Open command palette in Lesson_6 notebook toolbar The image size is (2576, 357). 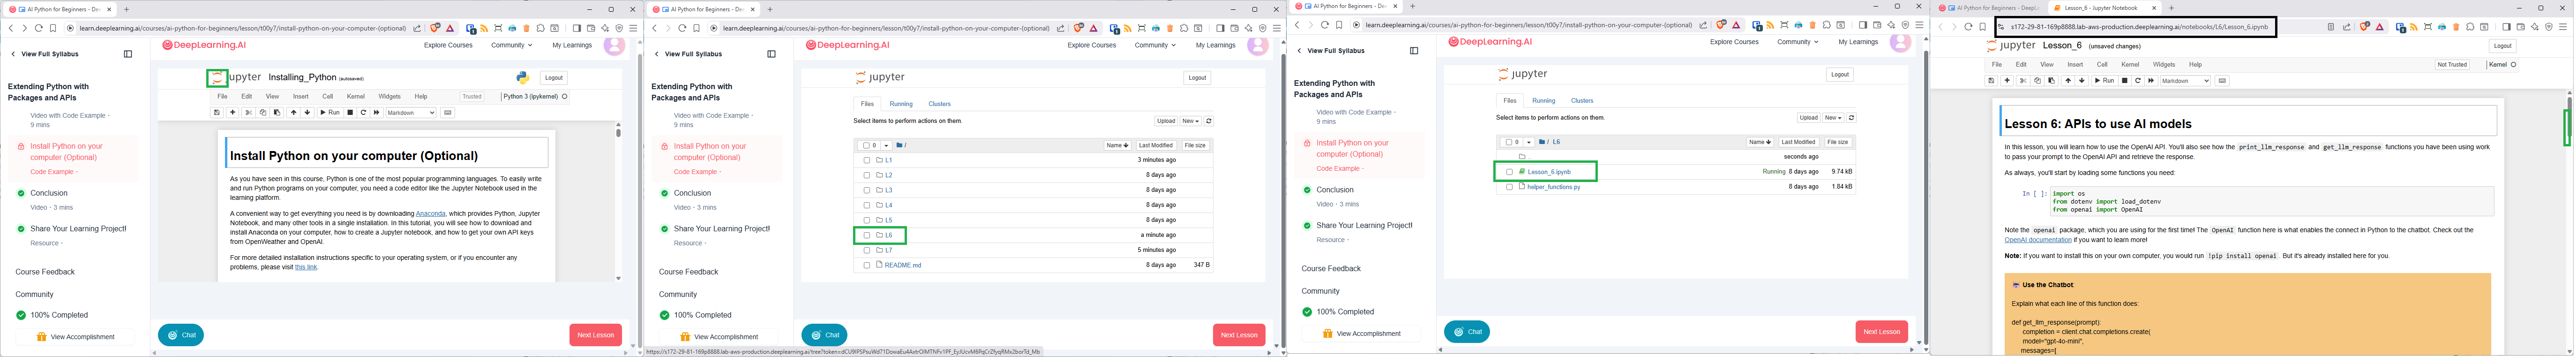pos(2223,81)
